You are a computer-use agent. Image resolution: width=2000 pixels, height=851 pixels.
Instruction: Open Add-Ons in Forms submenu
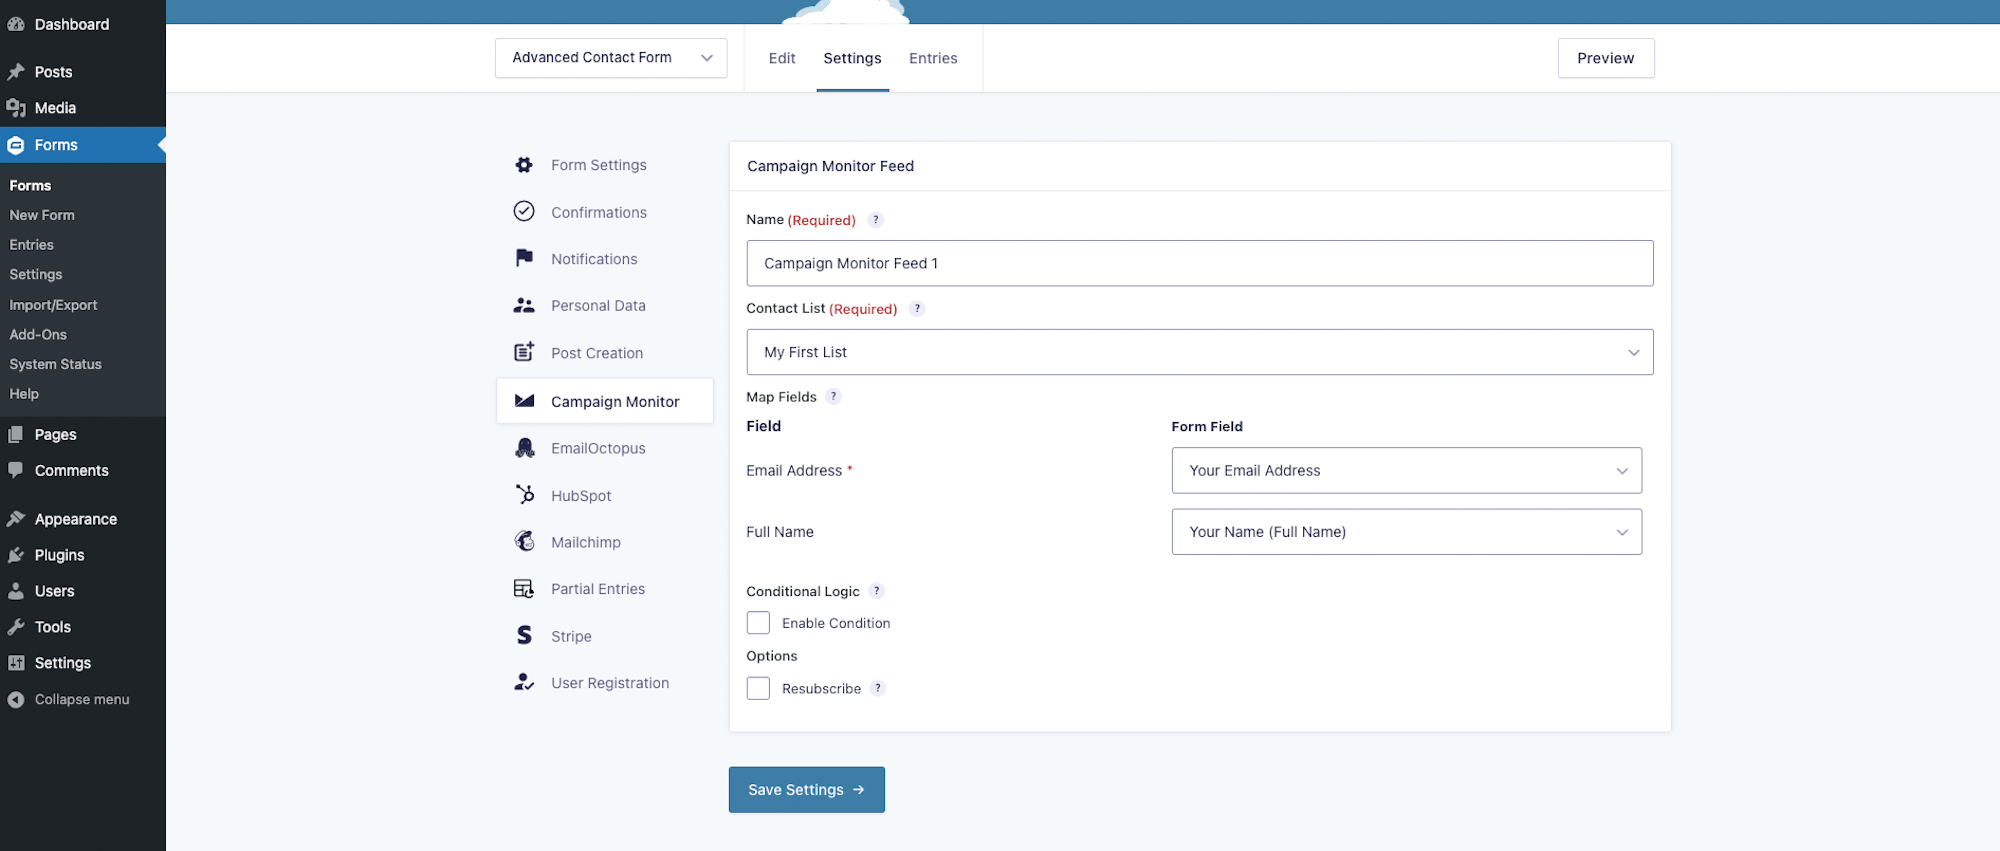click(x=38, y=334)
